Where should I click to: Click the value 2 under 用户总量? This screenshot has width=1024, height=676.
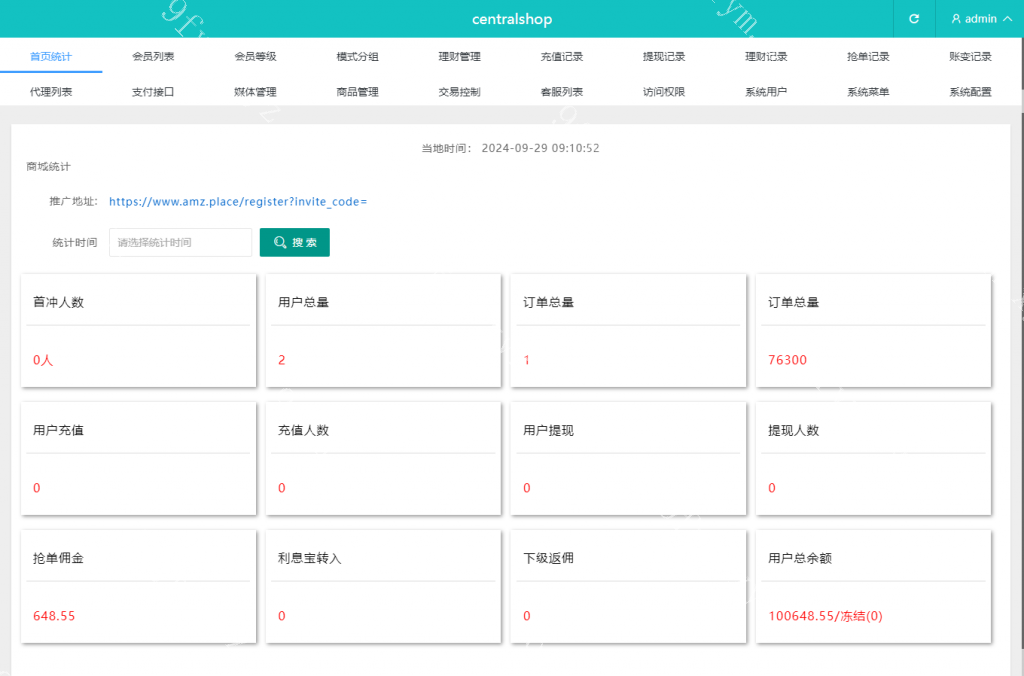click(x=281, y=360)
